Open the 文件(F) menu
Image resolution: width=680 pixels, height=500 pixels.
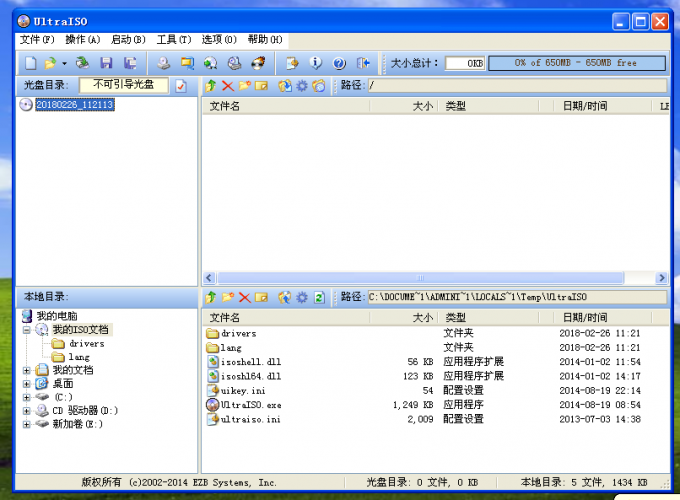(x=37, y=39)
